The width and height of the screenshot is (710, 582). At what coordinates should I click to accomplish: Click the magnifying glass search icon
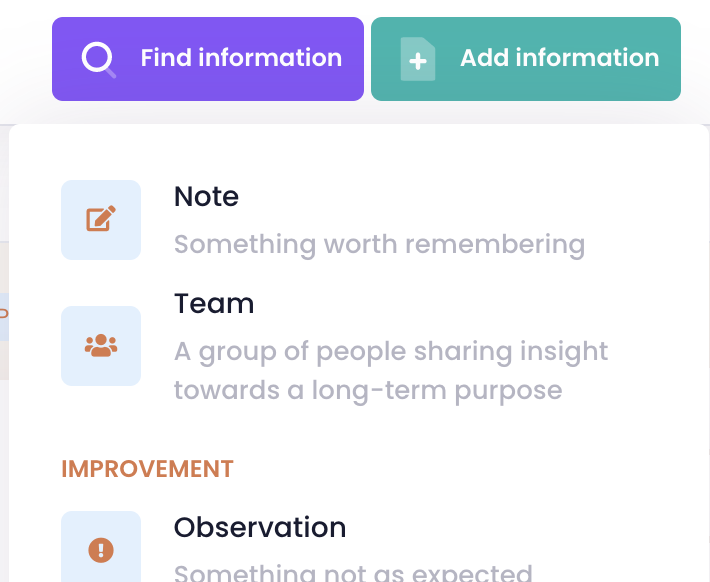99,59
